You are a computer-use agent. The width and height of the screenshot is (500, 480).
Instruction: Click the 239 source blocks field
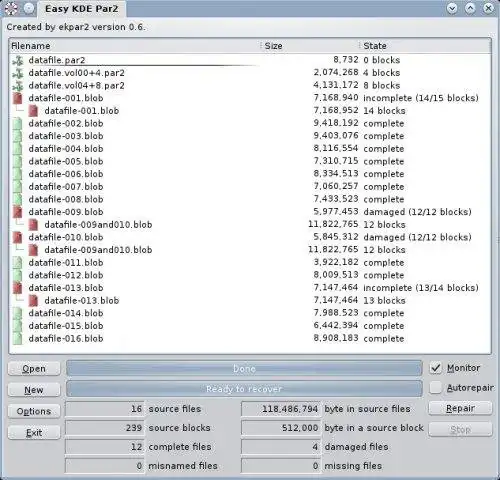[x=105, y=428]
